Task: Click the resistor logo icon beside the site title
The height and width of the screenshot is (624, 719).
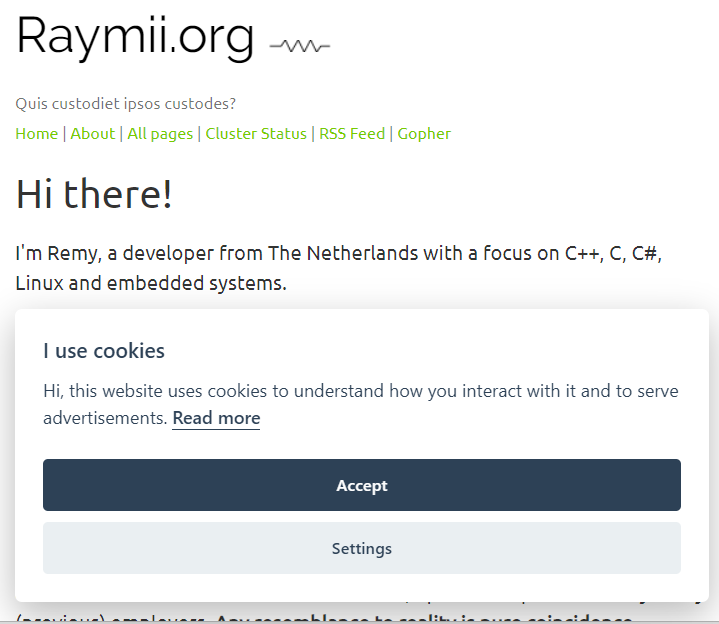Action: click(x=299, y=45)
